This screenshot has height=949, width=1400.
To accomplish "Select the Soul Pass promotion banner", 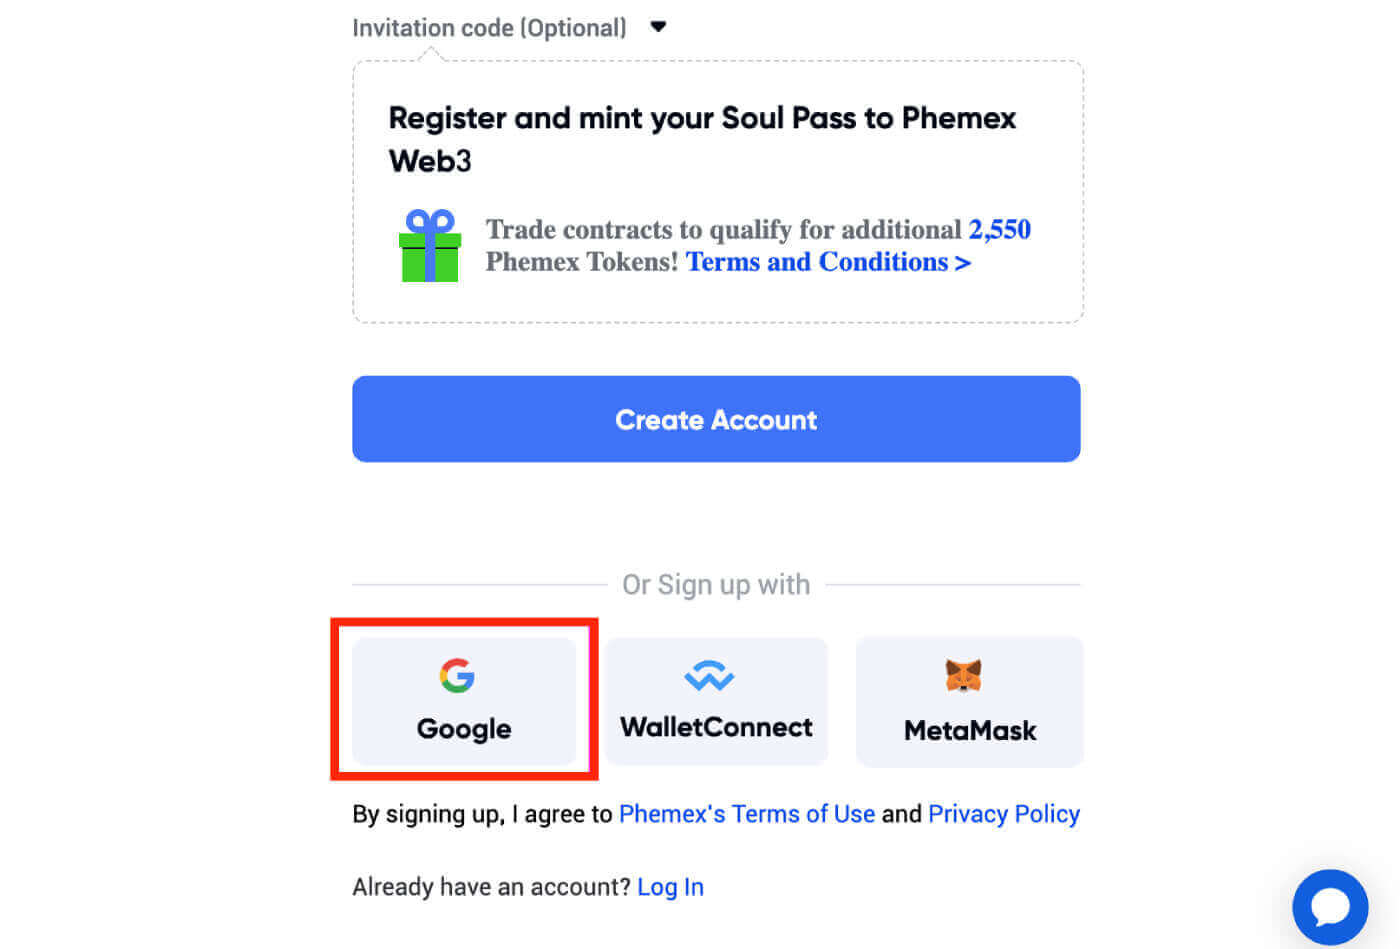I will (x=716, y=190).
